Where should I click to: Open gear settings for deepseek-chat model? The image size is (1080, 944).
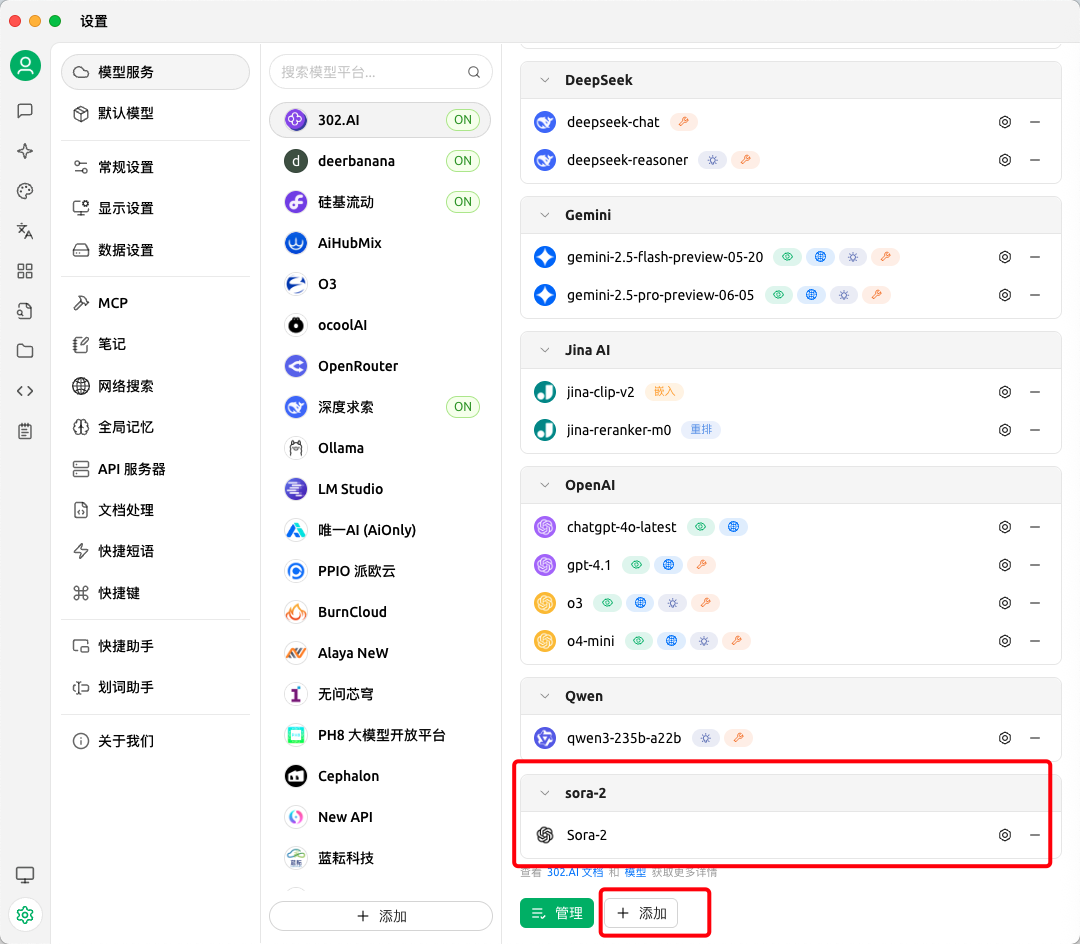[1005, 122]
